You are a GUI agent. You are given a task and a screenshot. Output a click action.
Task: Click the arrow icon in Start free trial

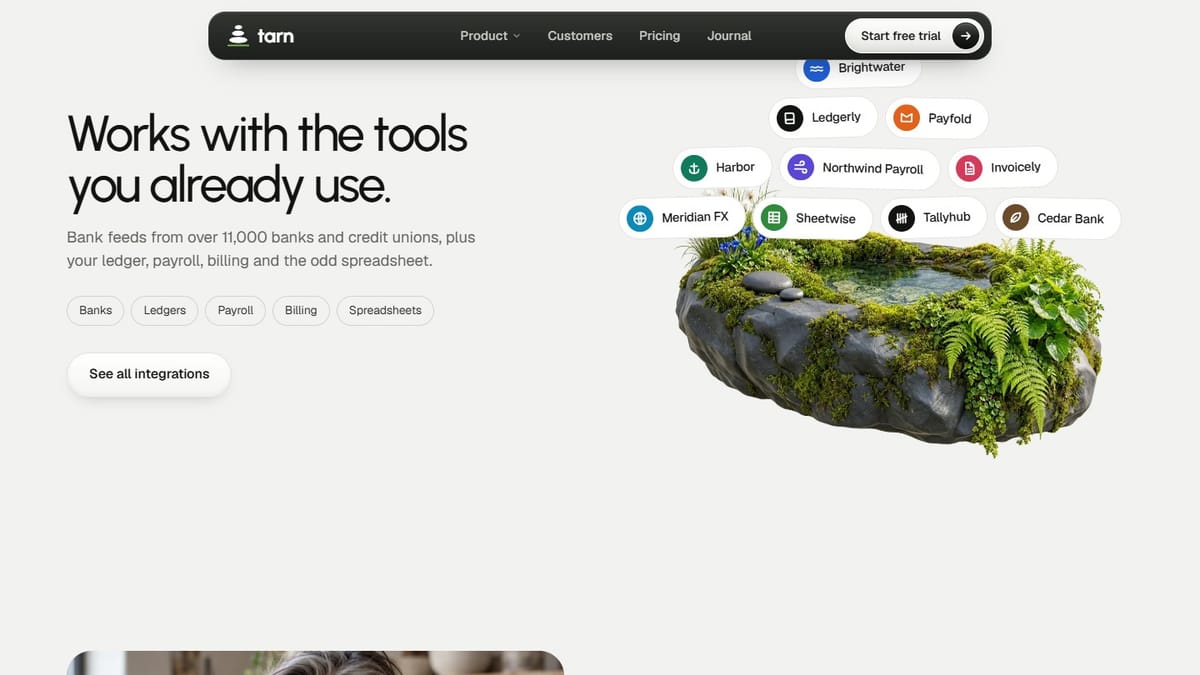tap(965, 36)
